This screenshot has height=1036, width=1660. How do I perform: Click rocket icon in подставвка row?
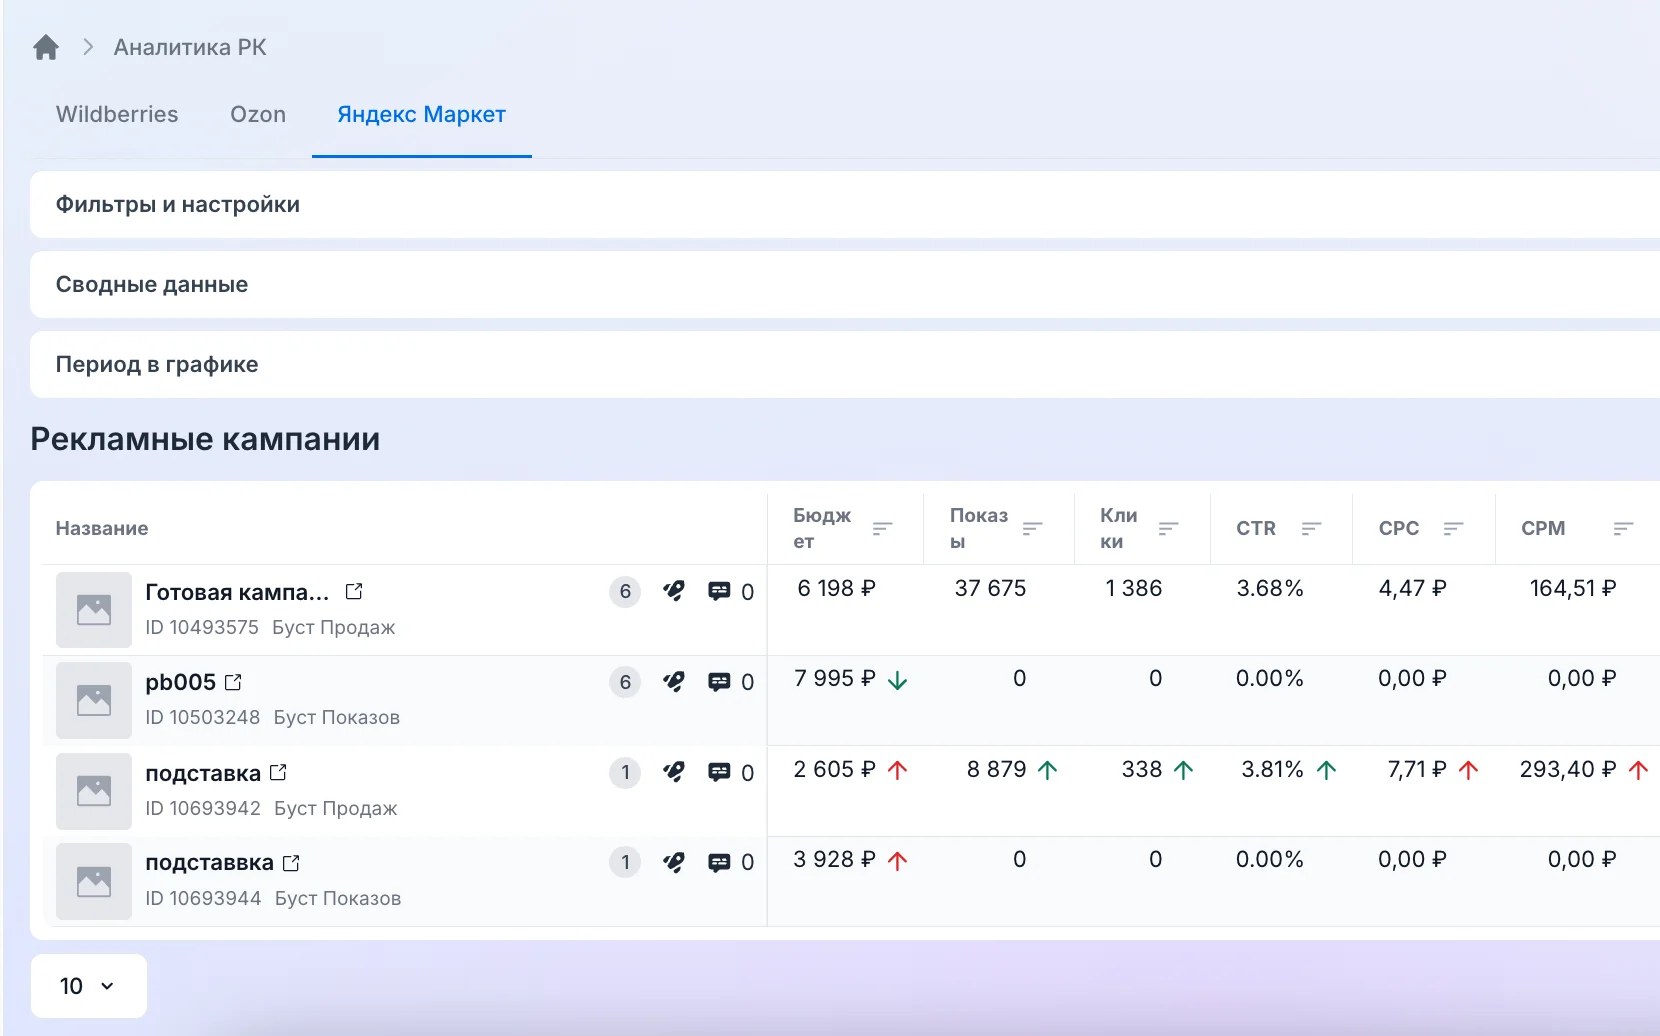click(674, 862)
